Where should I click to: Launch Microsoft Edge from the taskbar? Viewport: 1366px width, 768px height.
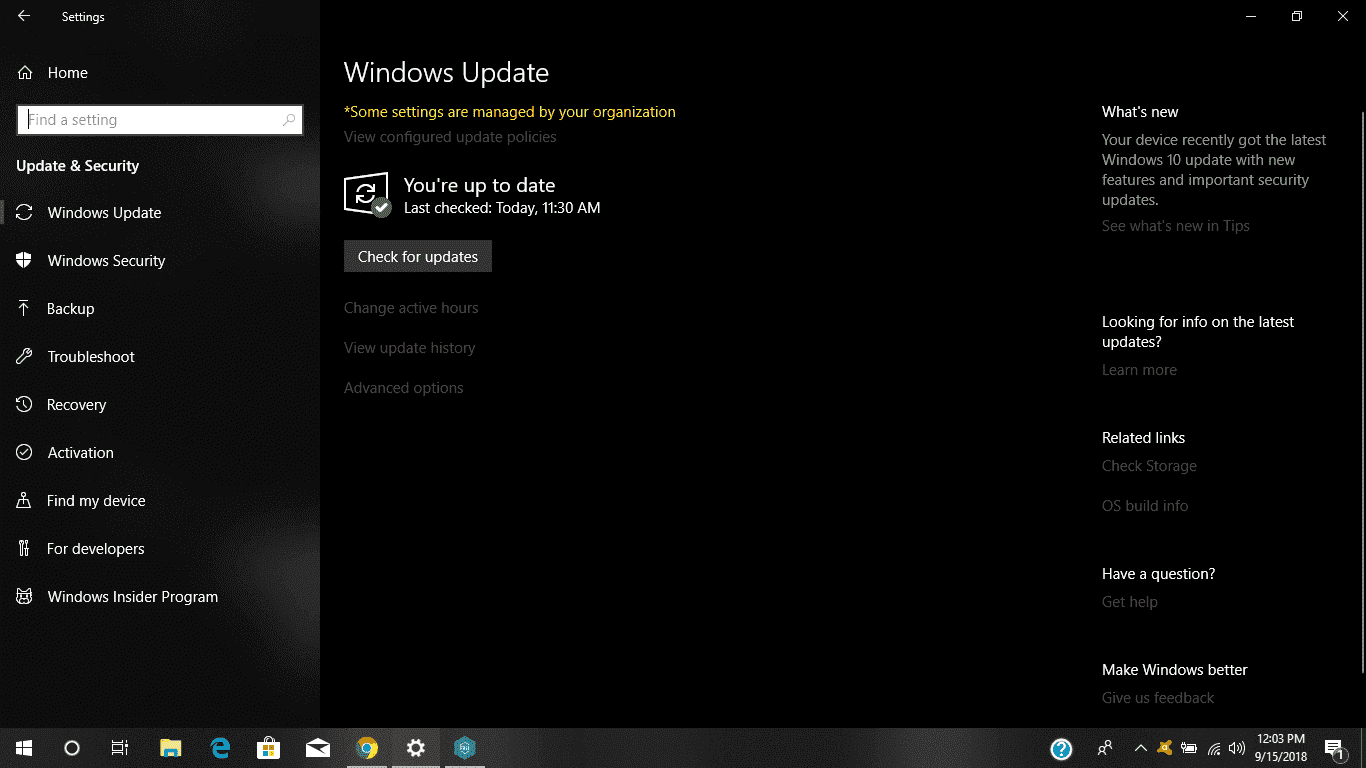[x=220, y=748]
